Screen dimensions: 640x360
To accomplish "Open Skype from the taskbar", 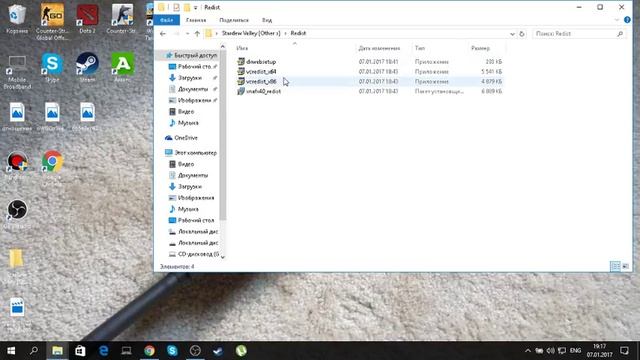I will tap(172, 351).
